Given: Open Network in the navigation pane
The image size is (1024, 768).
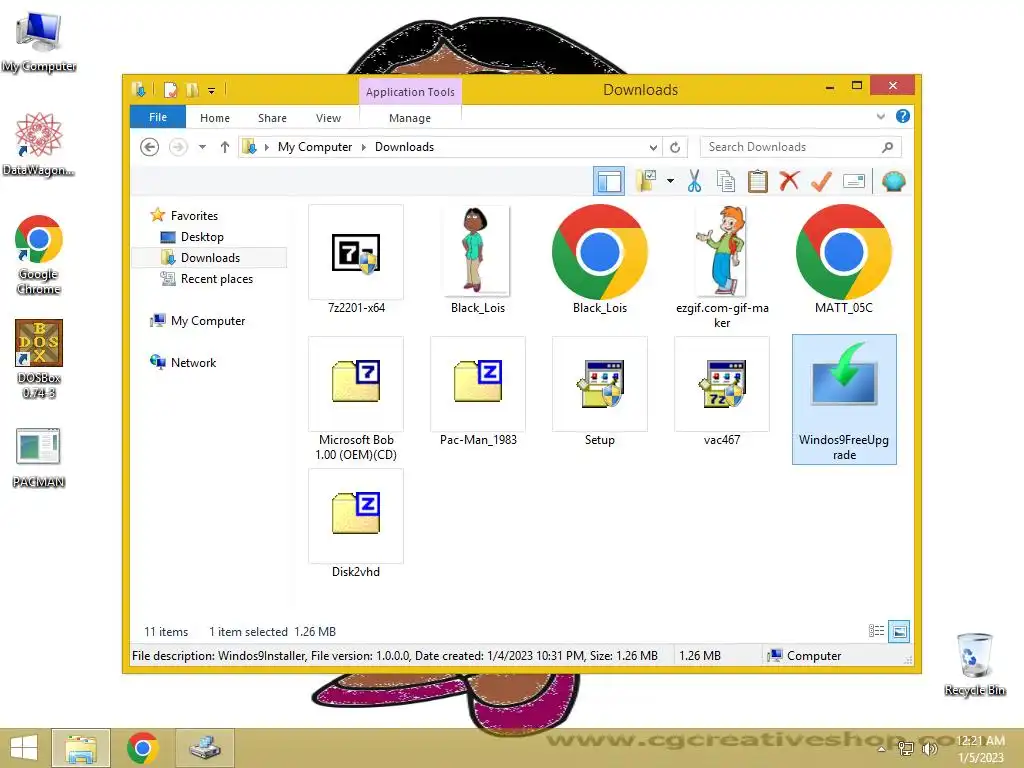Looking at the screenshot, I should (193, 362).
